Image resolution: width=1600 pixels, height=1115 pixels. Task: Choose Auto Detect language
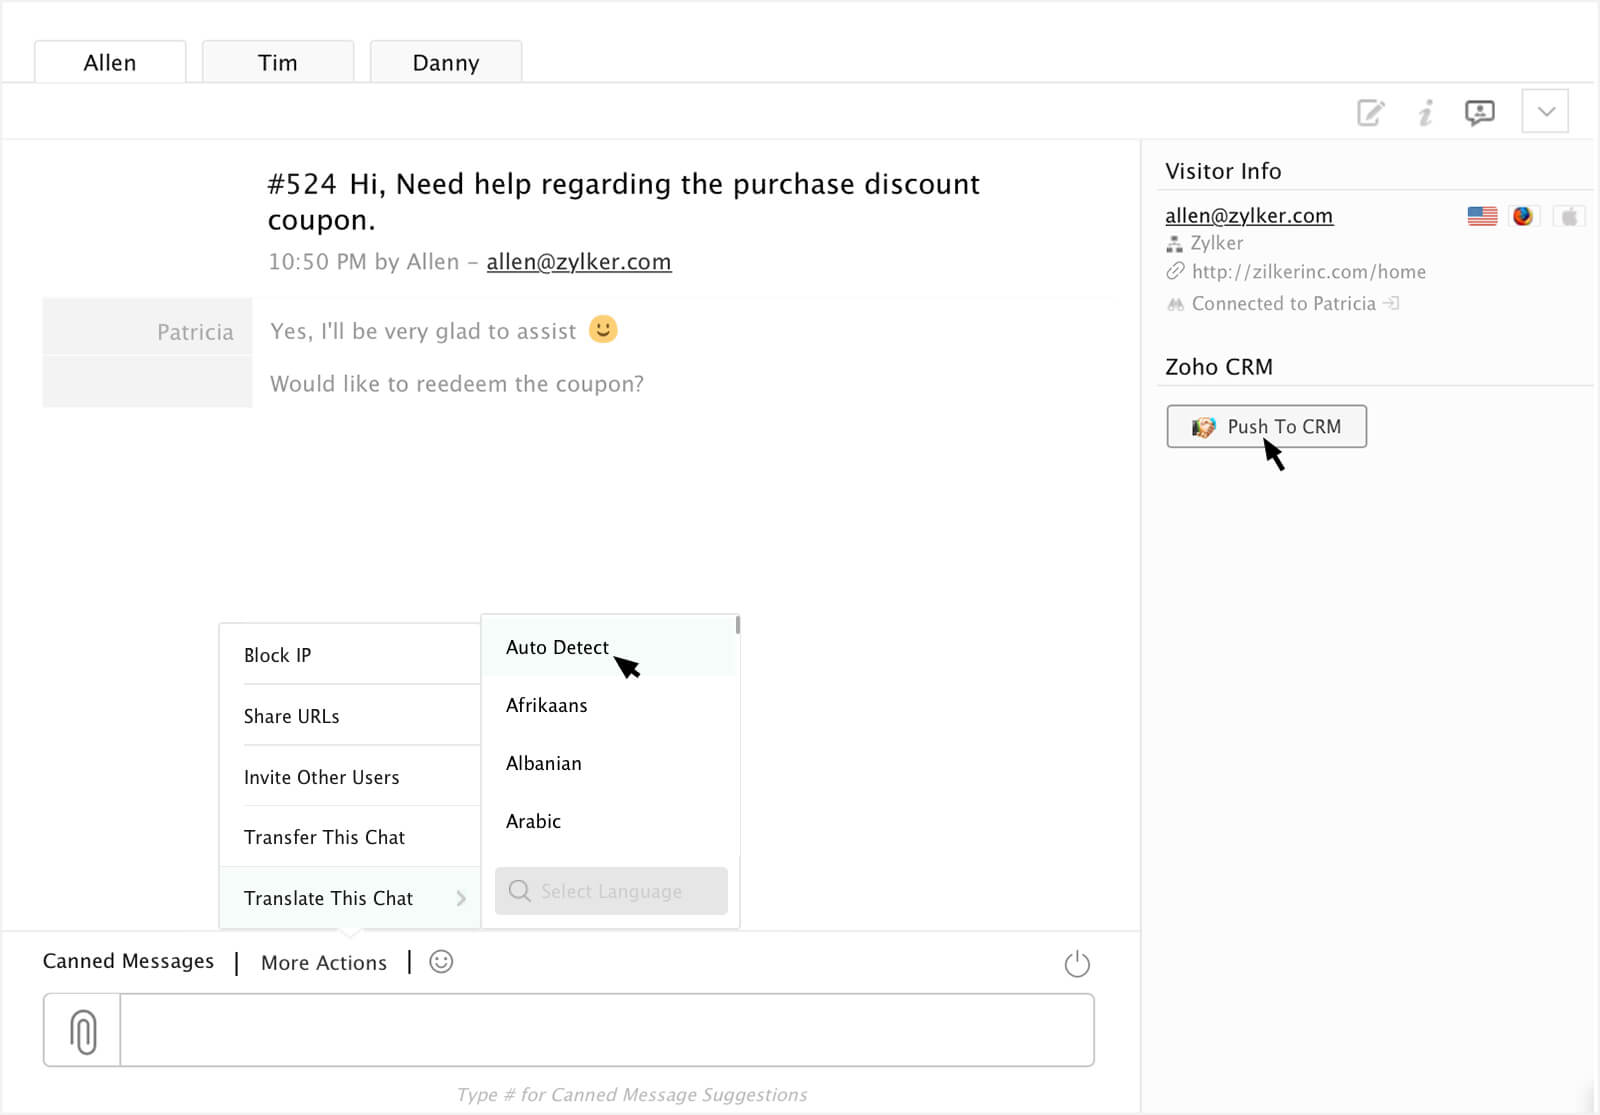click(x=557, y=647)
